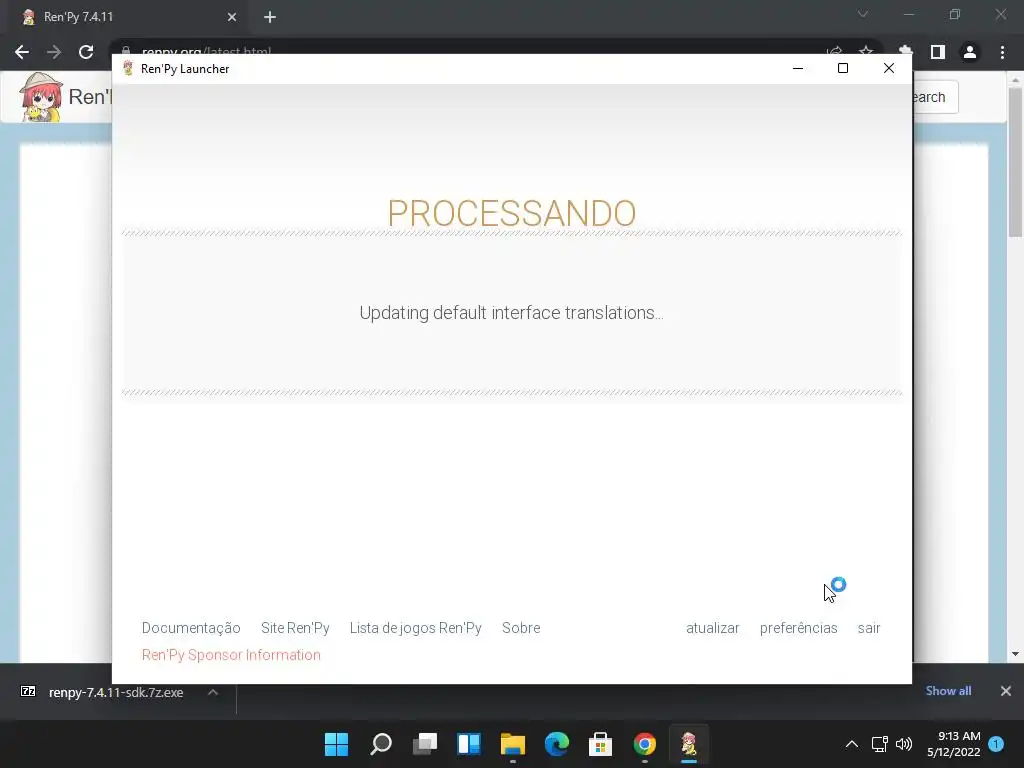Open clock showing 9:13 AM
Image resolution: width=1024 pixels, height=768 pixels.
point(953,744)
